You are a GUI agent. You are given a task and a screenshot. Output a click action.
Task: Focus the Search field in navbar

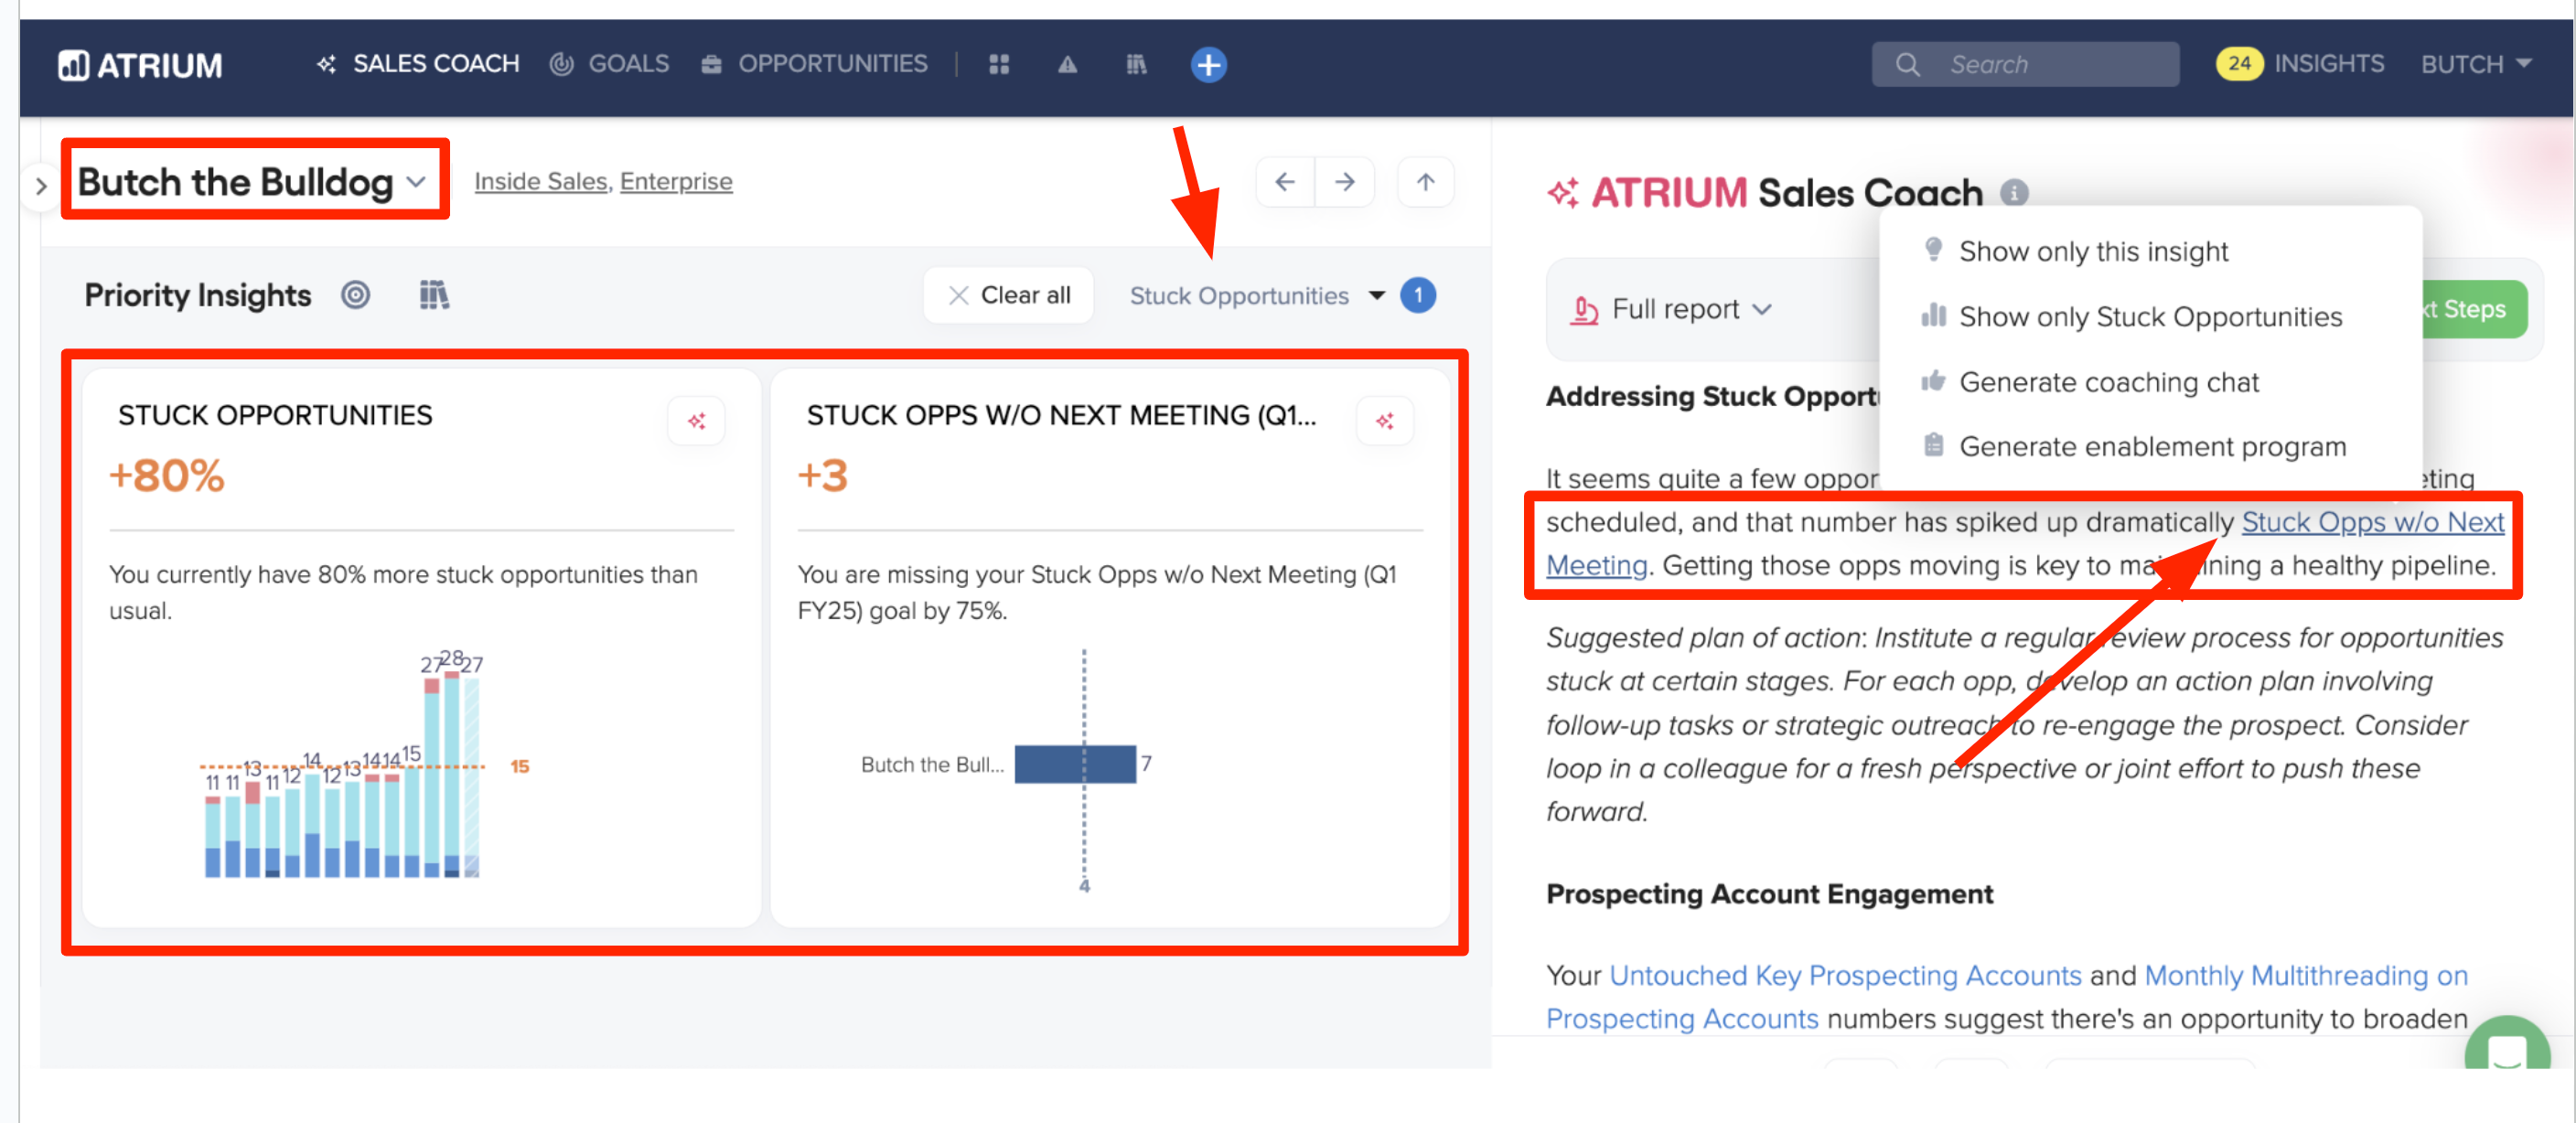coord(2026,64)
